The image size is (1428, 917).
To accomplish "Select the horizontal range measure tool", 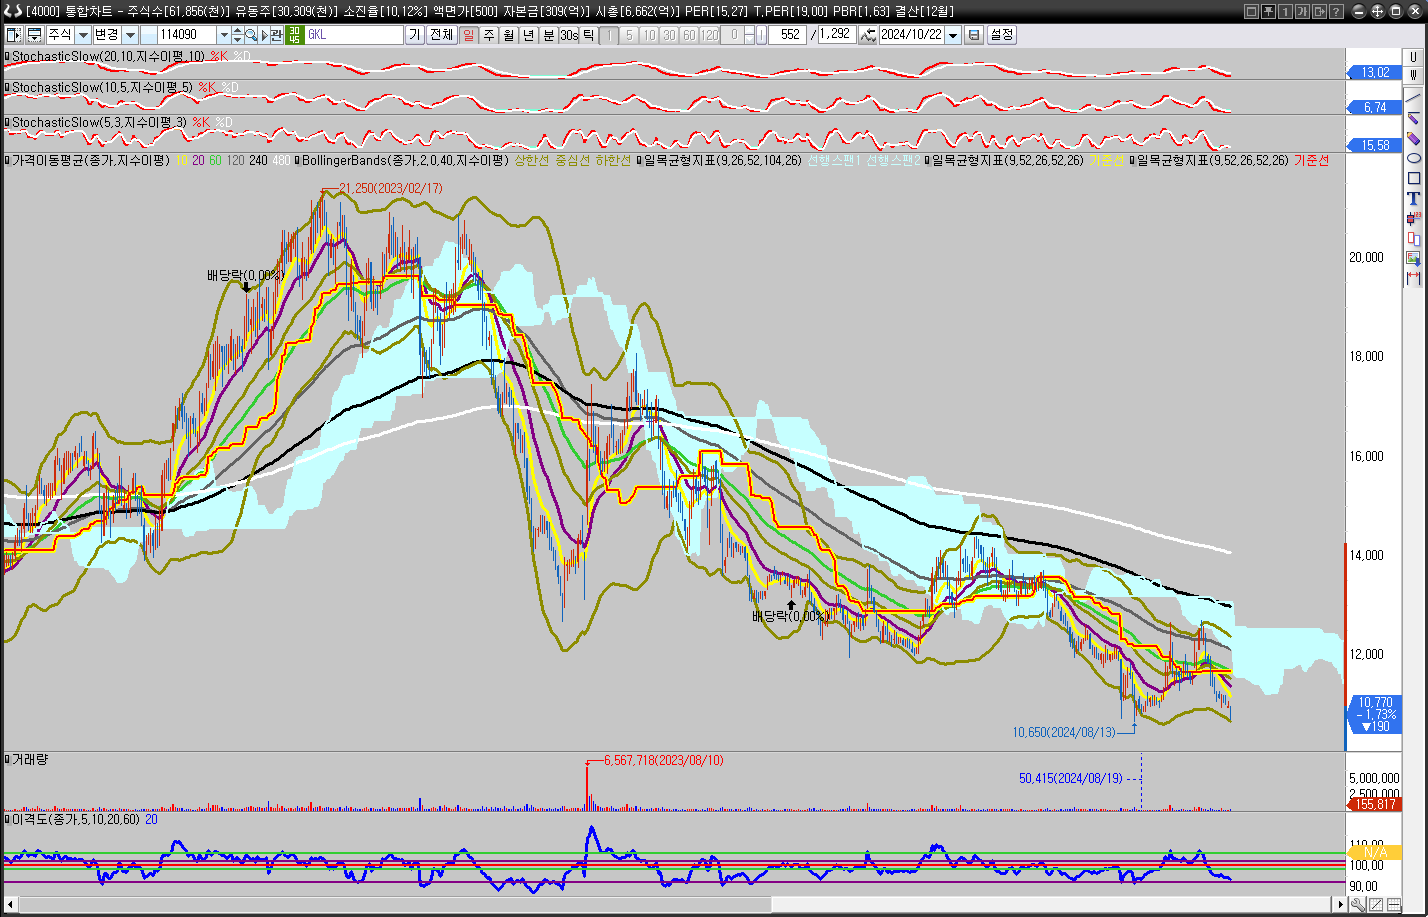I will [1413, 278].
